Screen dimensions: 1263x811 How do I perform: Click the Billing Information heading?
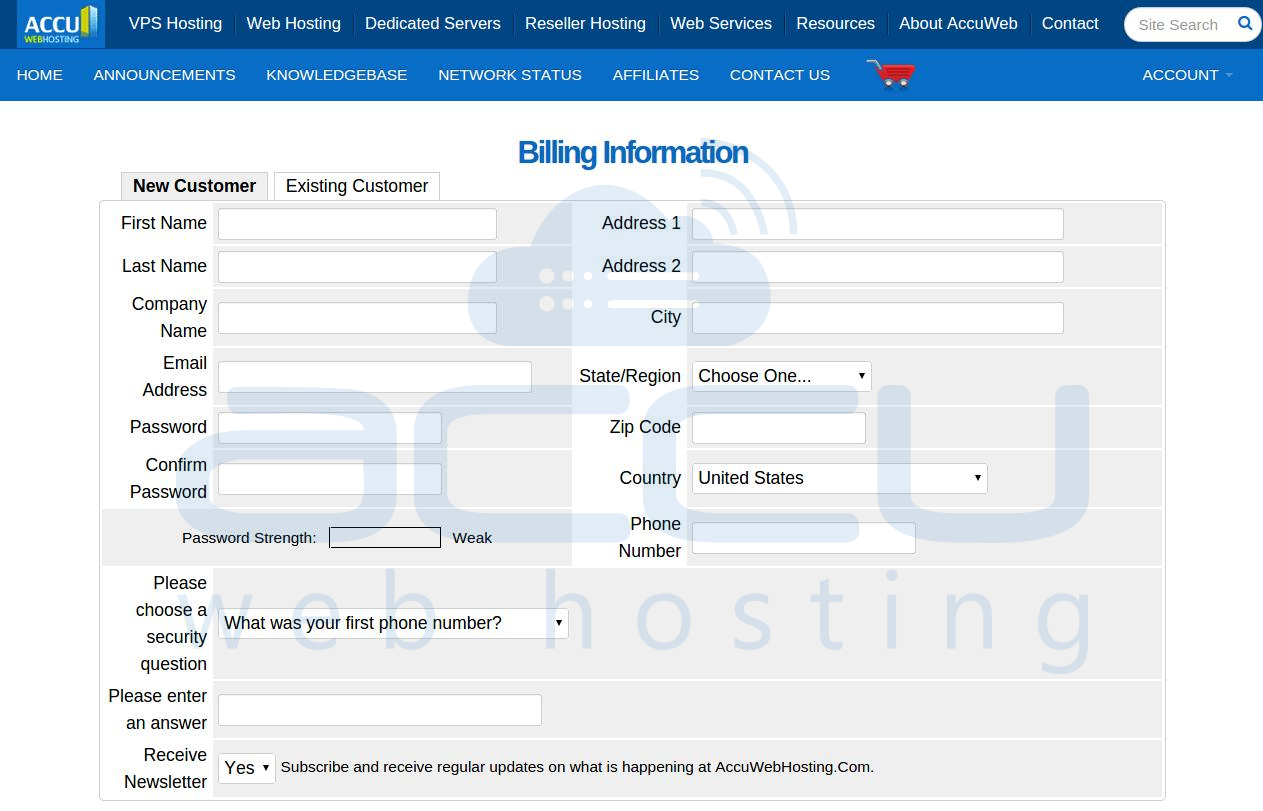click(633, 152)
